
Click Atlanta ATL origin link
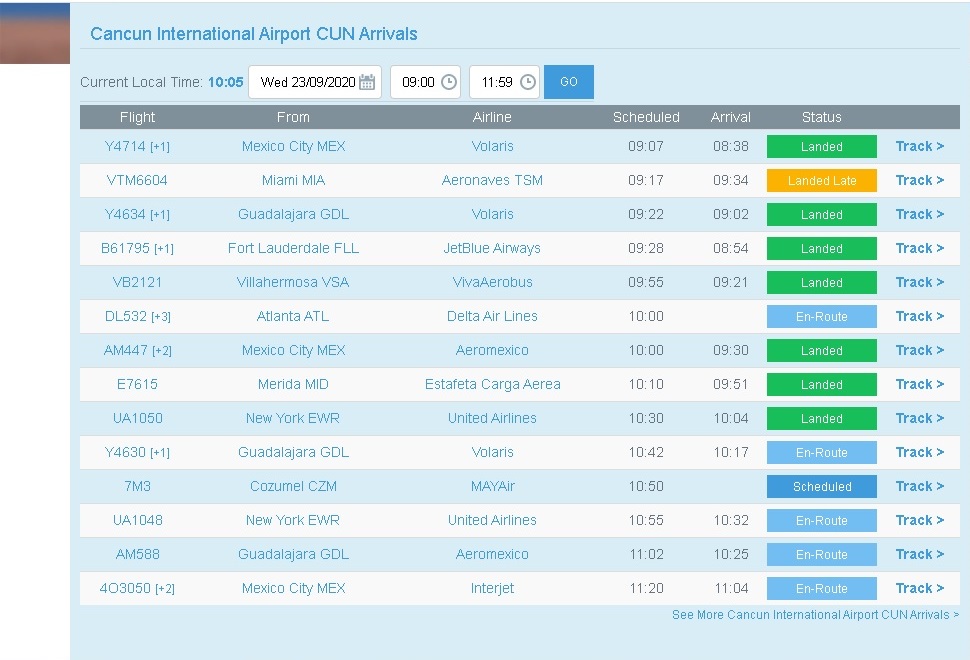pos(293,316)
